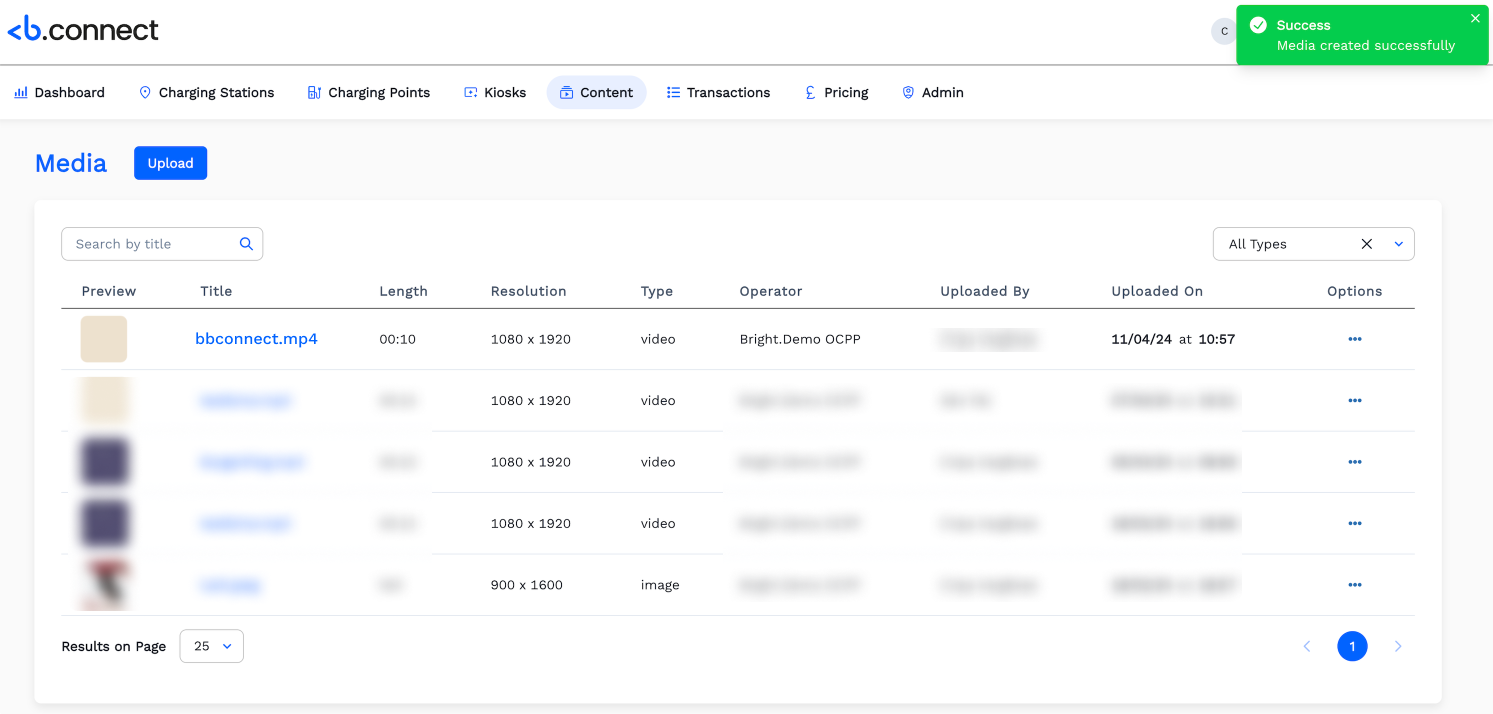Open the Transactions tab
Screen dimensions: 1493x714
tap(718, 92)
